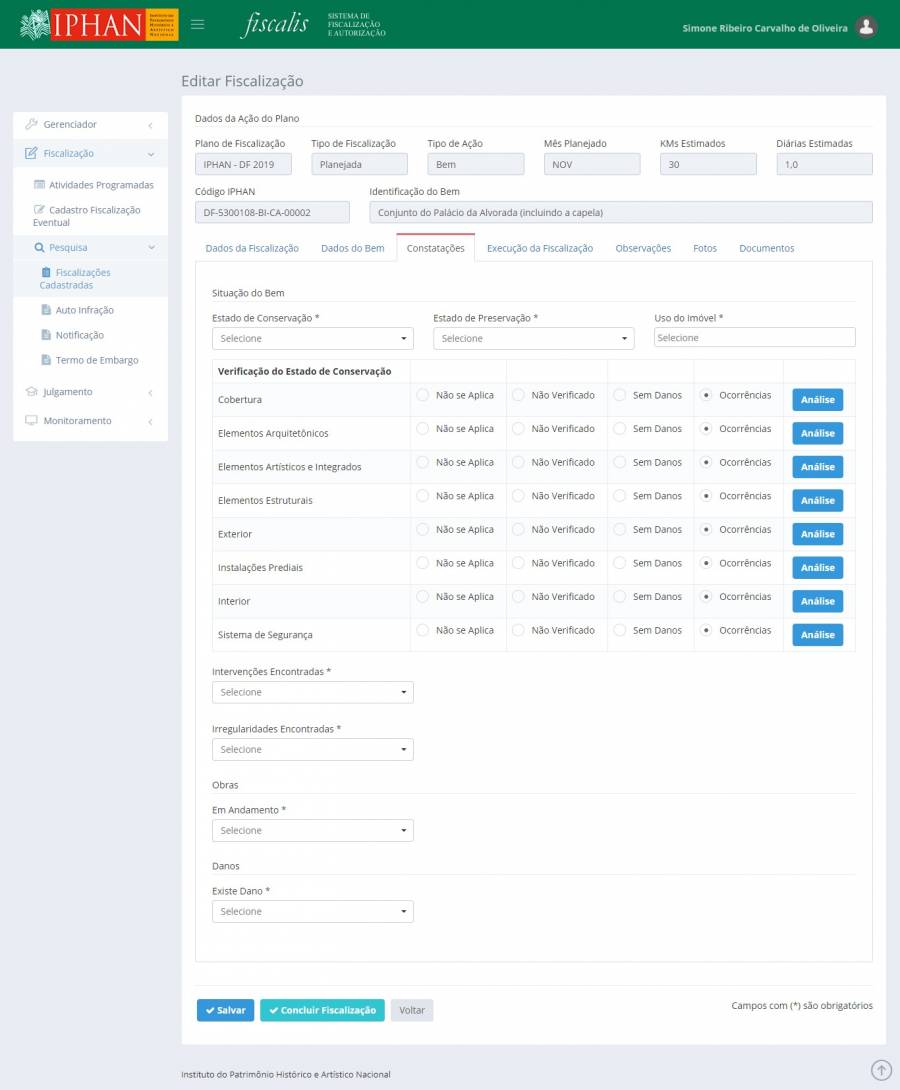The image size is (900, 1090).
Task: Click the hamburger menu icon in header
Action: pos(198,25)
